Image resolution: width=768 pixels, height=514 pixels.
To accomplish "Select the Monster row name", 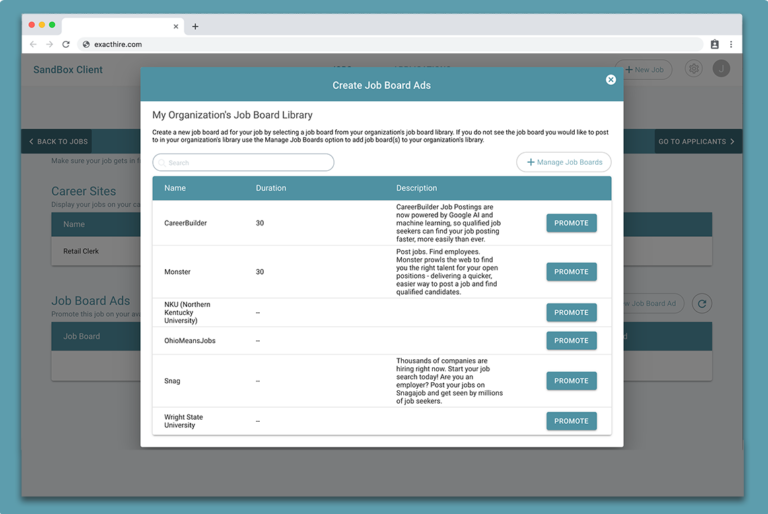I will (x=177, y=271).
